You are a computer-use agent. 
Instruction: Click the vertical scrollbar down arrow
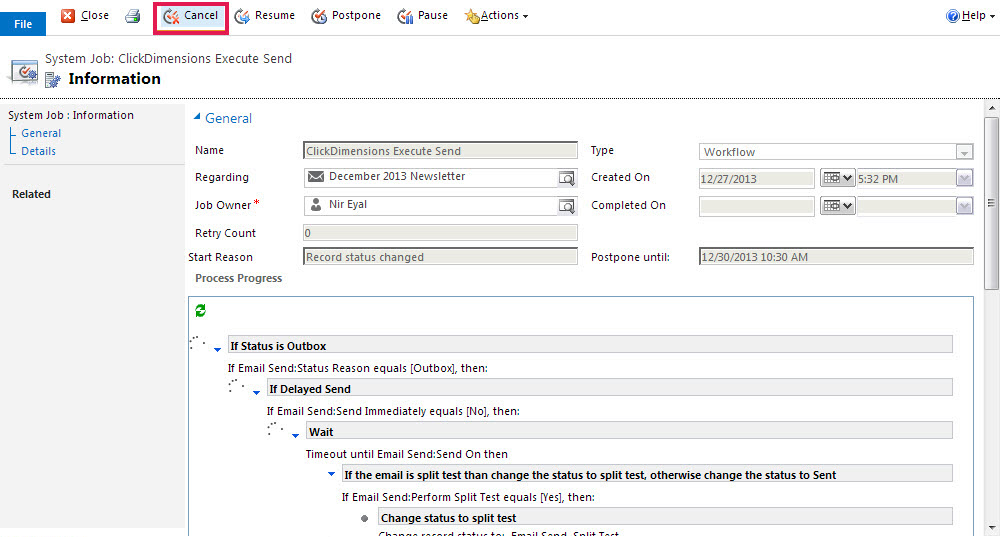[x=992, y=528]
